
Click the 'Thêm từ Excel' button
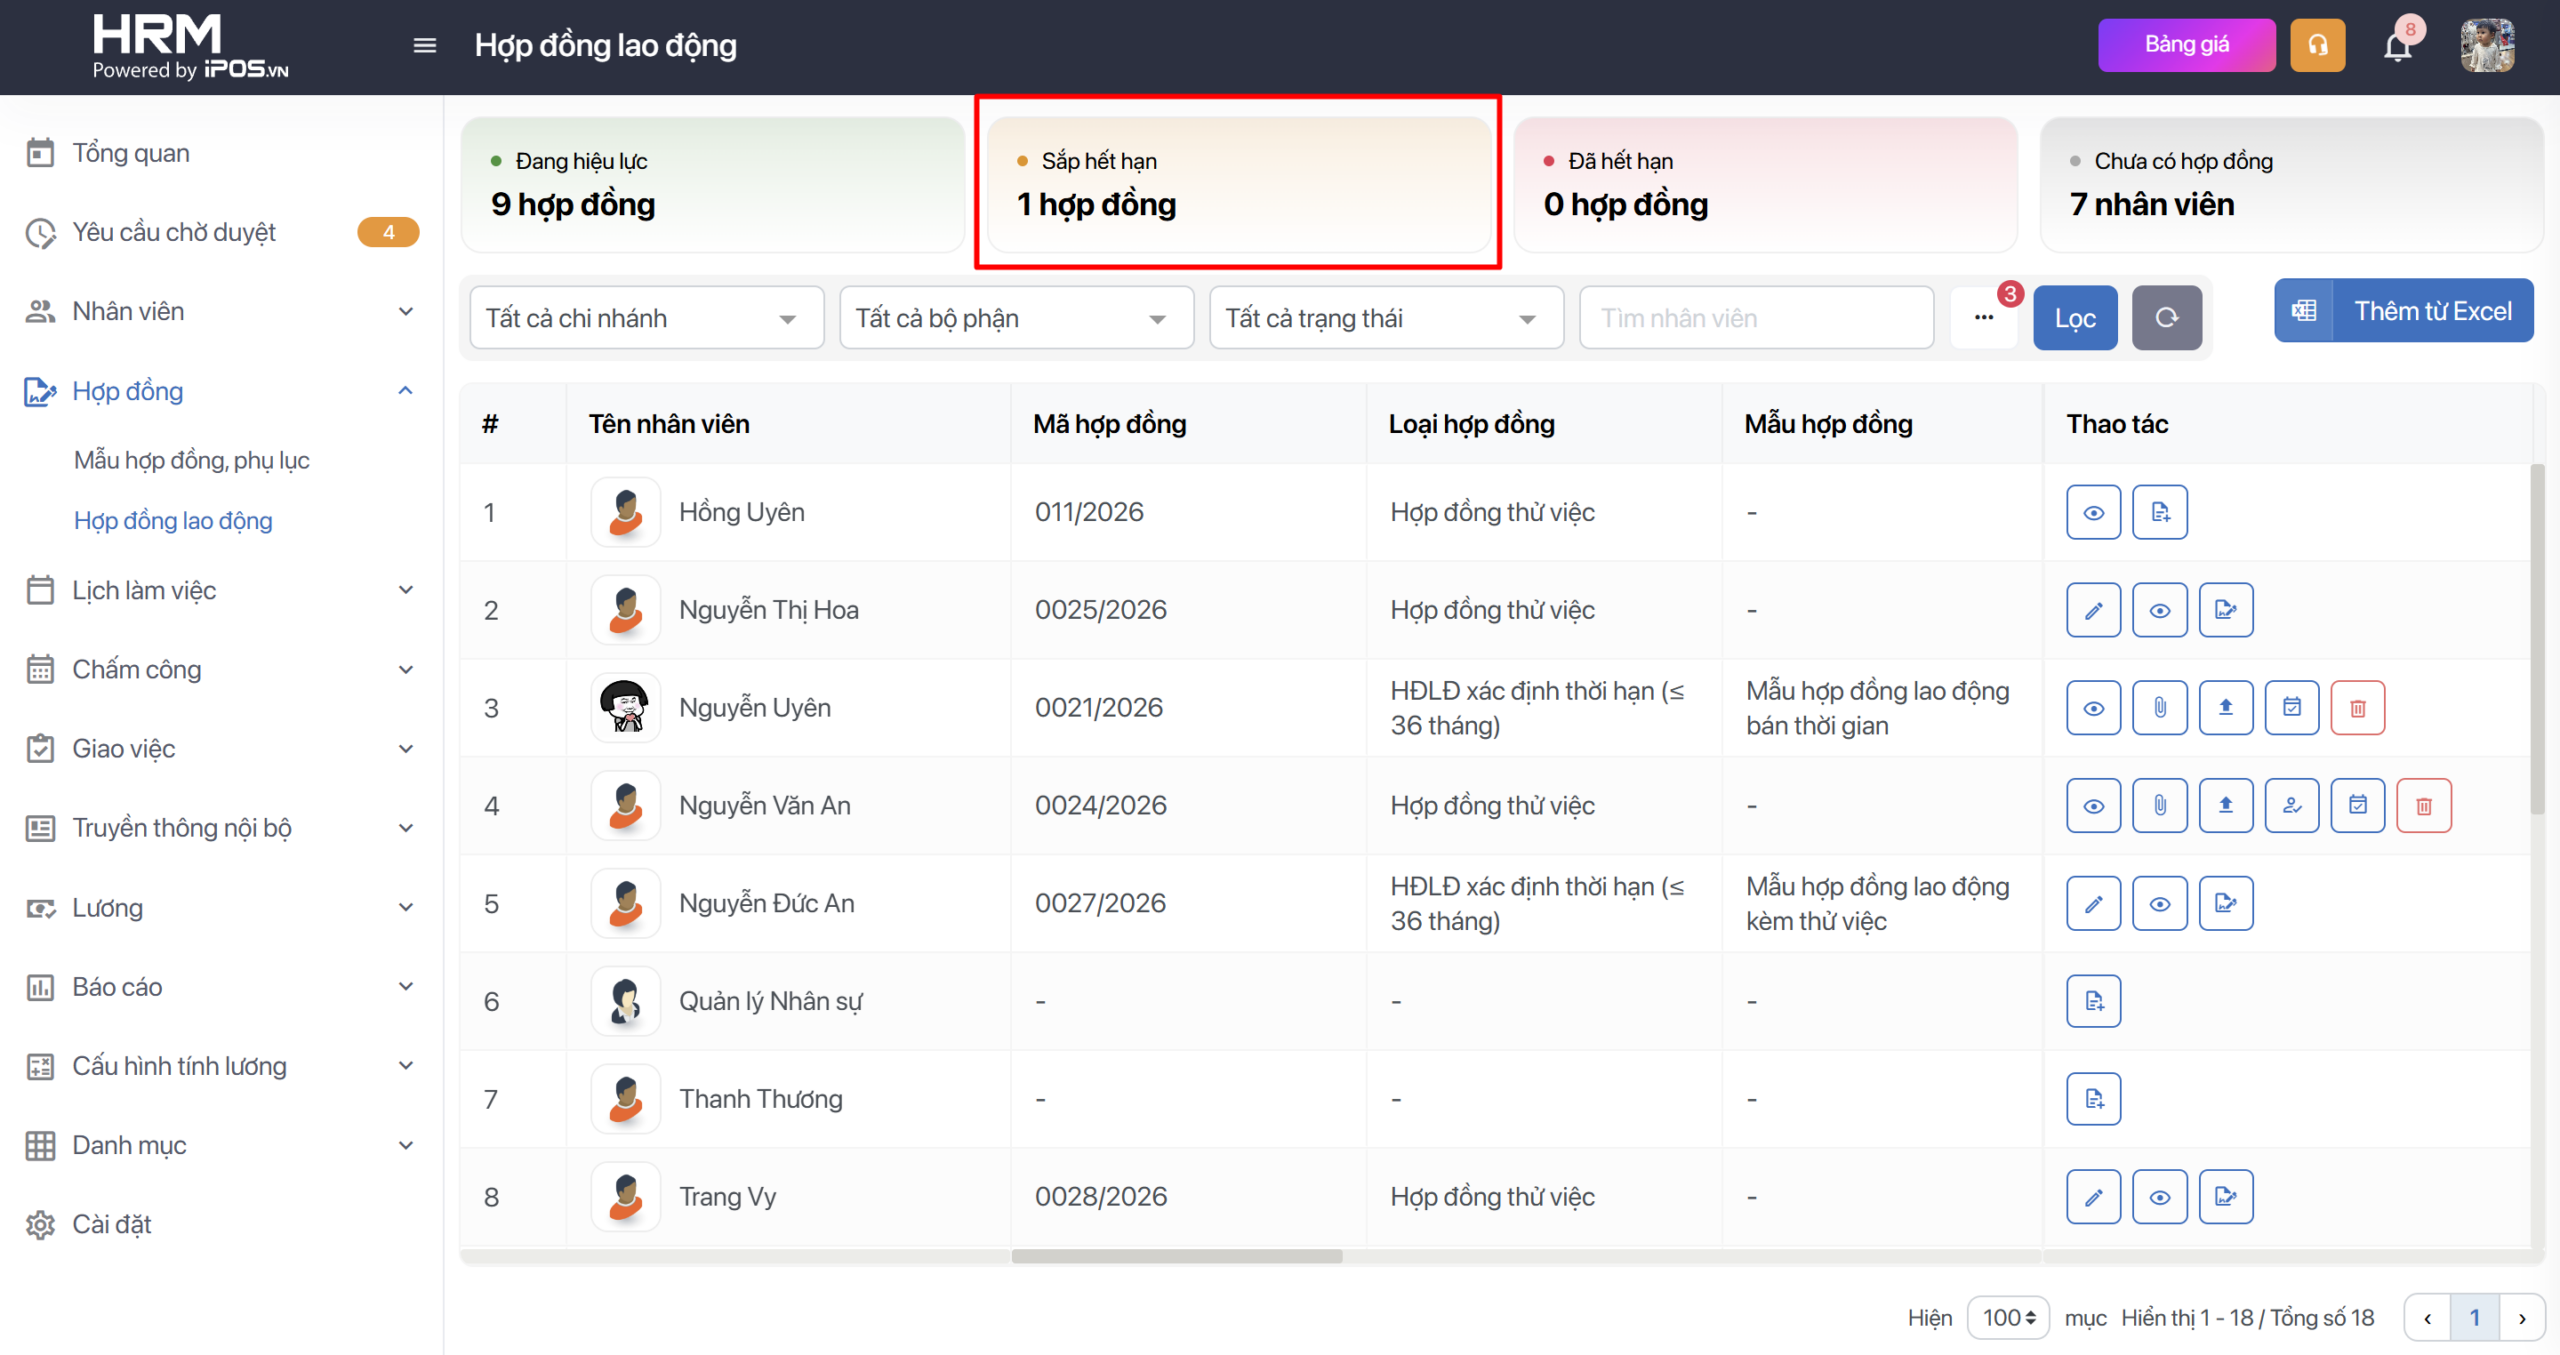(2403, 311)
